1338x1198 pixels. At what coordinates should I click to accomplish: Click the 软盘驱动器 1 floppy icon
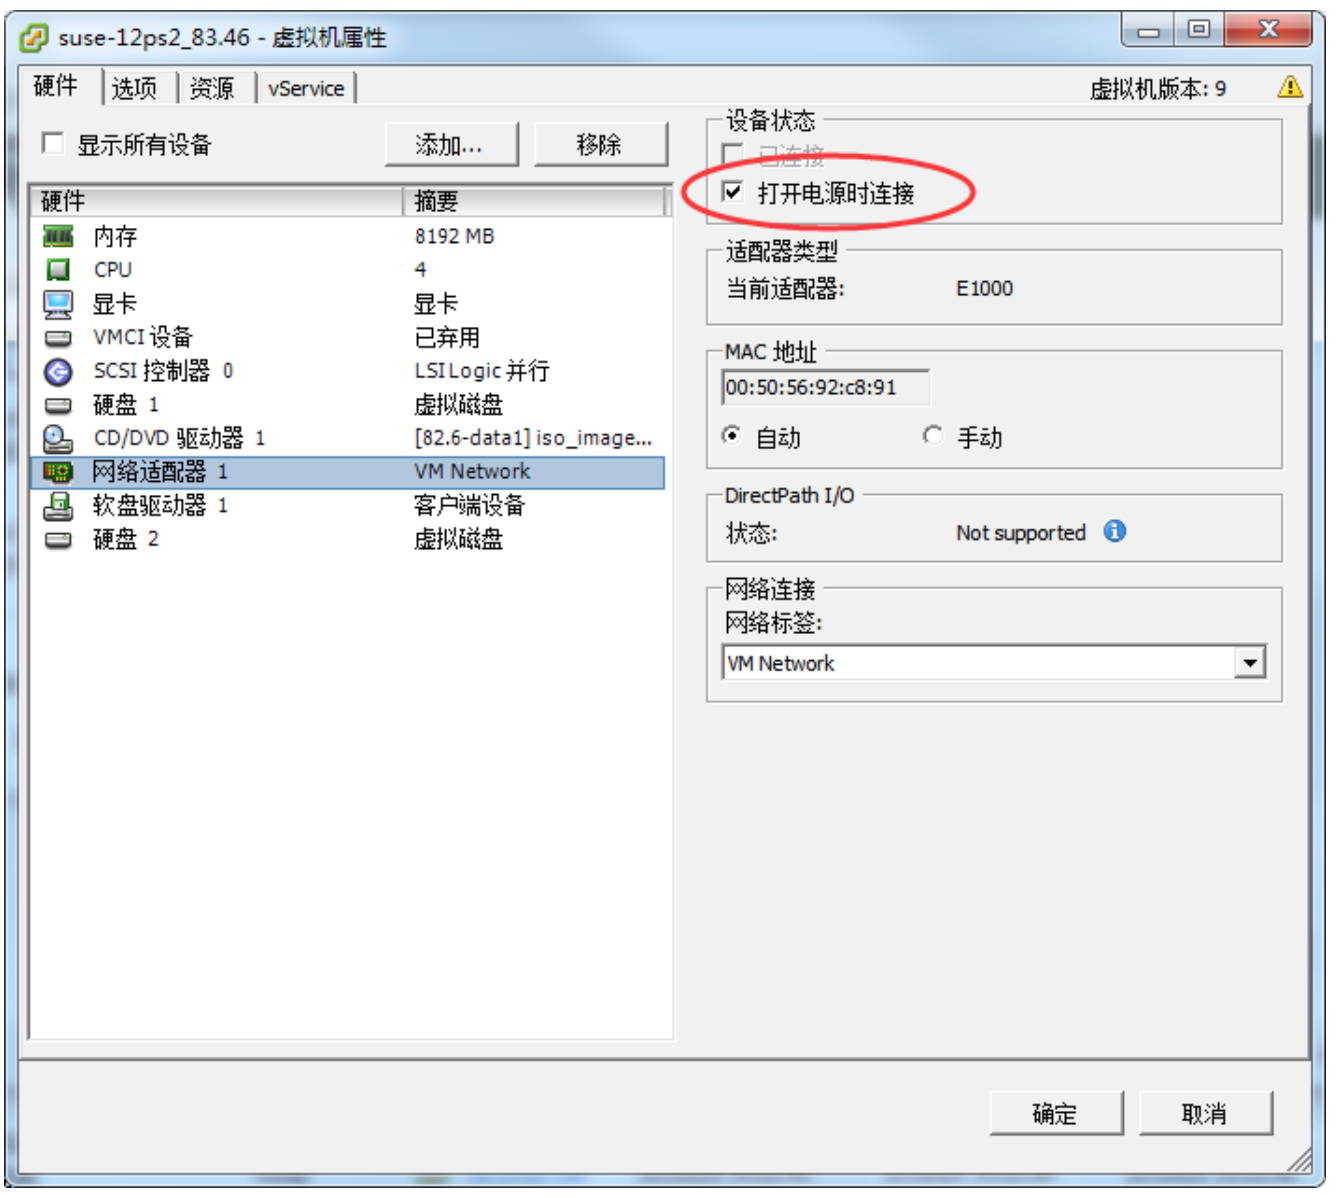tap(60, 506)
